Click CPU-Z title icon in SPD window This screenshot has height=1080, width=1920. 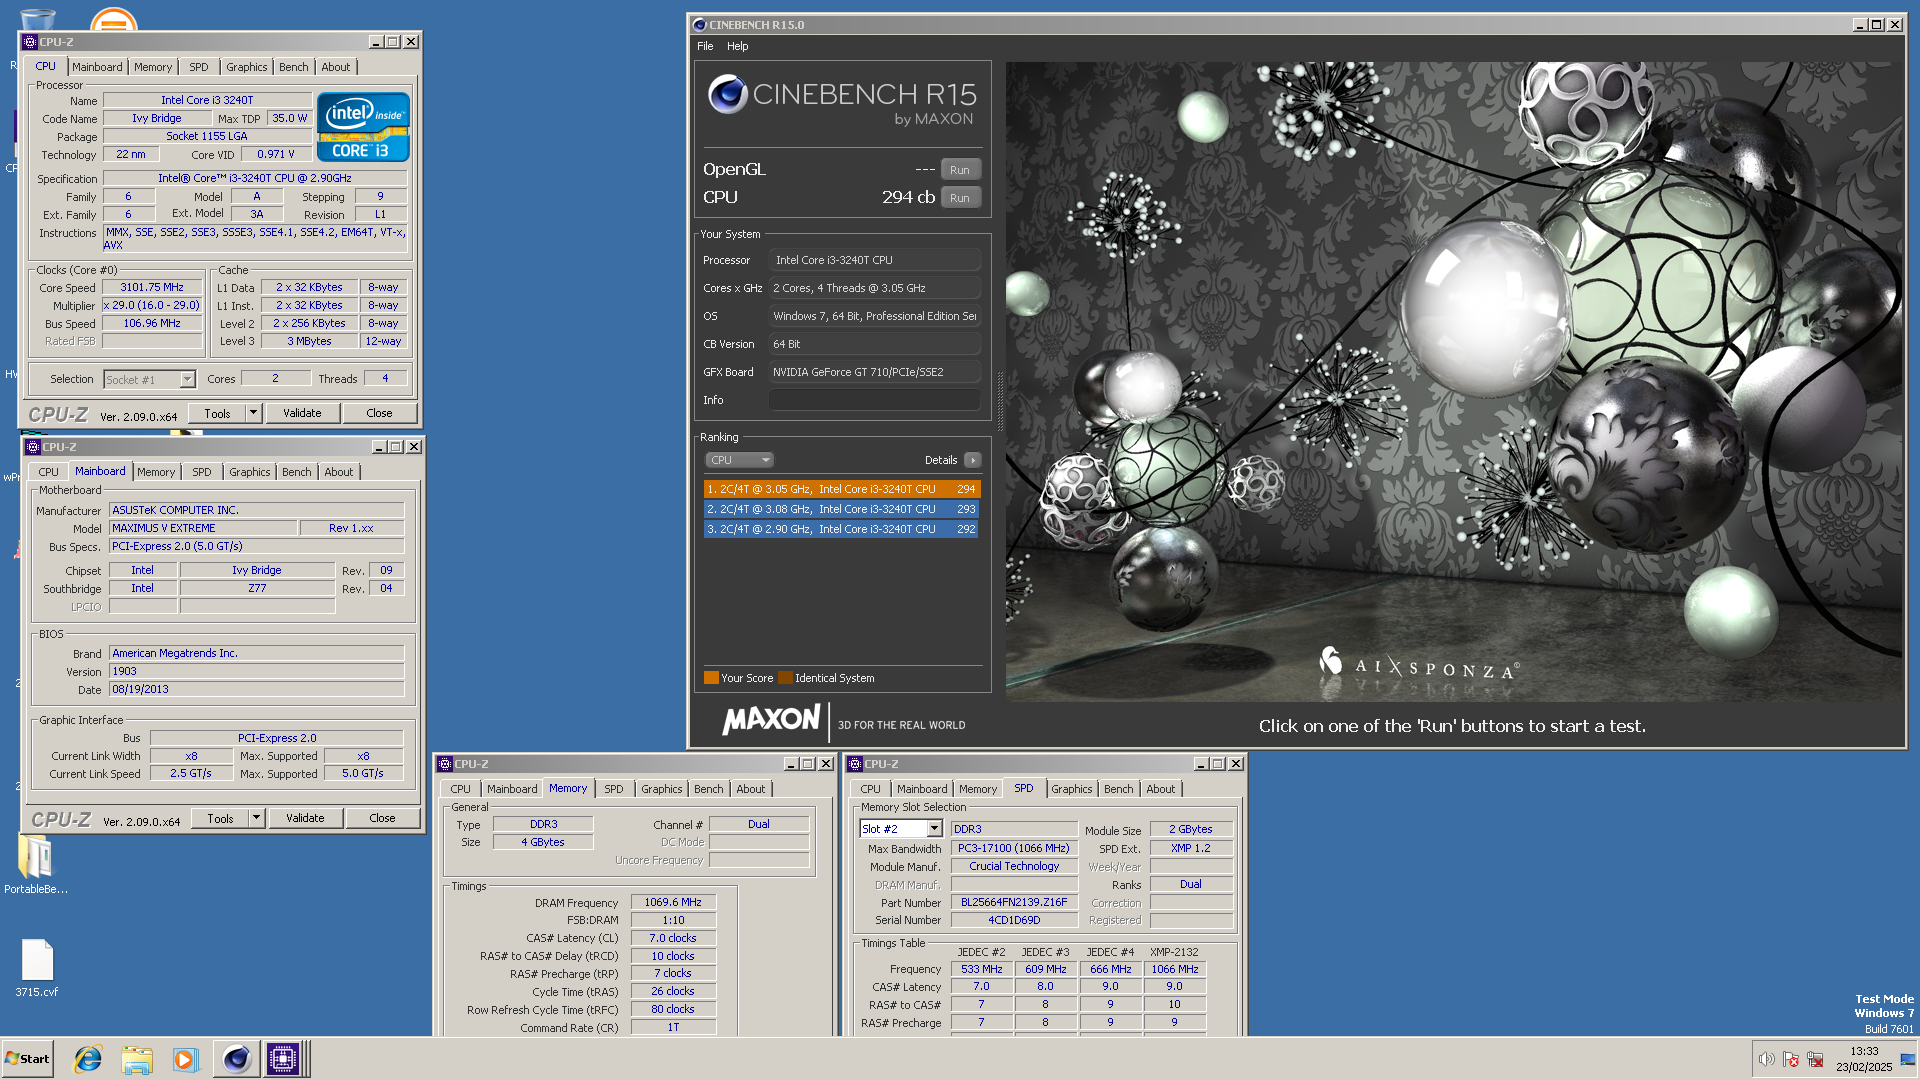tap(855, 764)
